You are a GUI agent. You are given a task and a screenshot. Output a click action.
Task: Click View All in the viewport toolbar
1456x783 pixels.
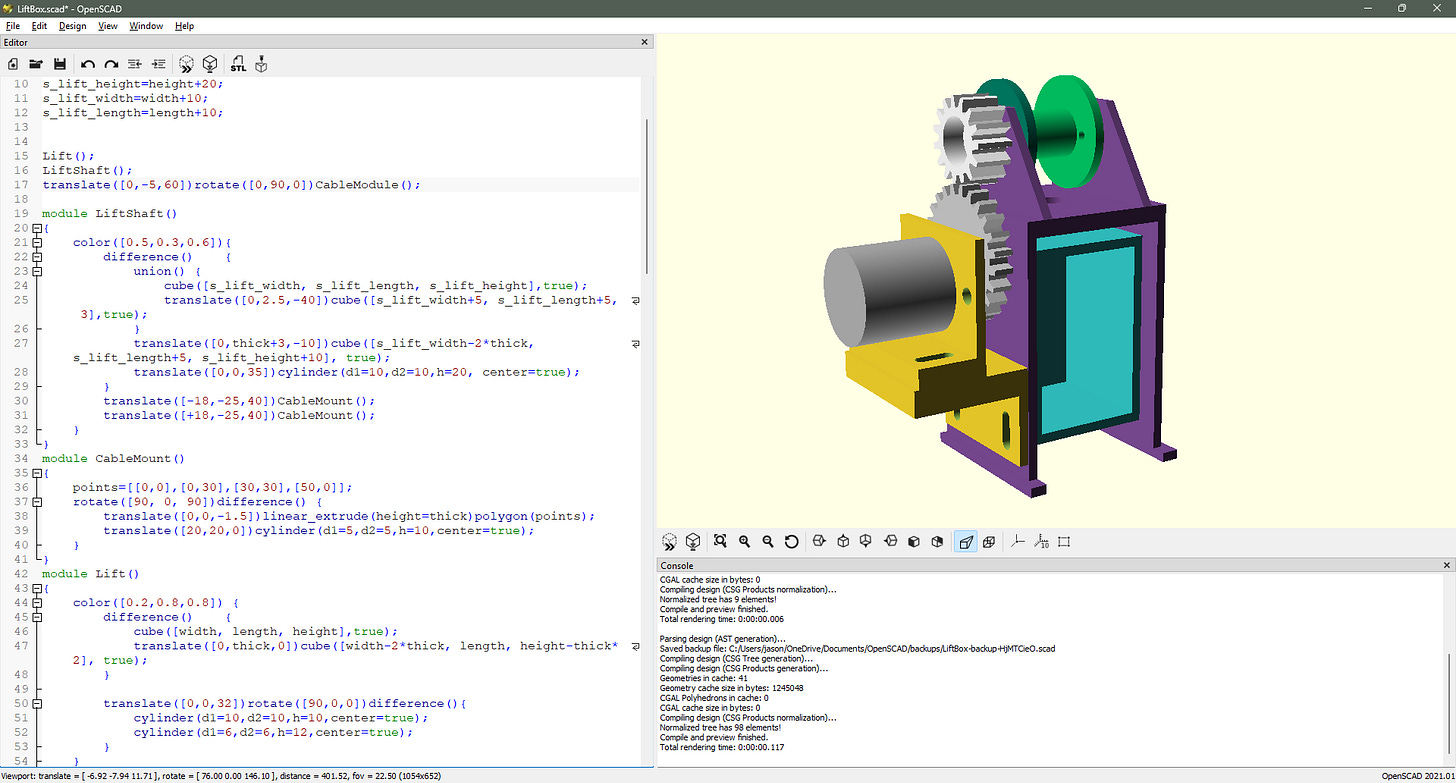coord(720,541)
